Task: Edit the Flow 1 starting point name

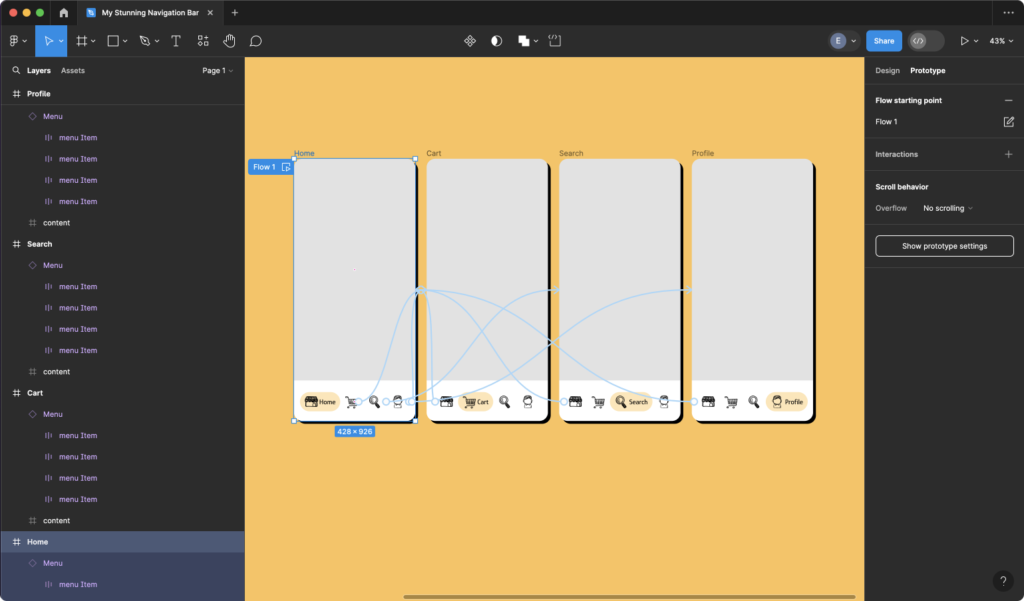Action: point(1009,121)
